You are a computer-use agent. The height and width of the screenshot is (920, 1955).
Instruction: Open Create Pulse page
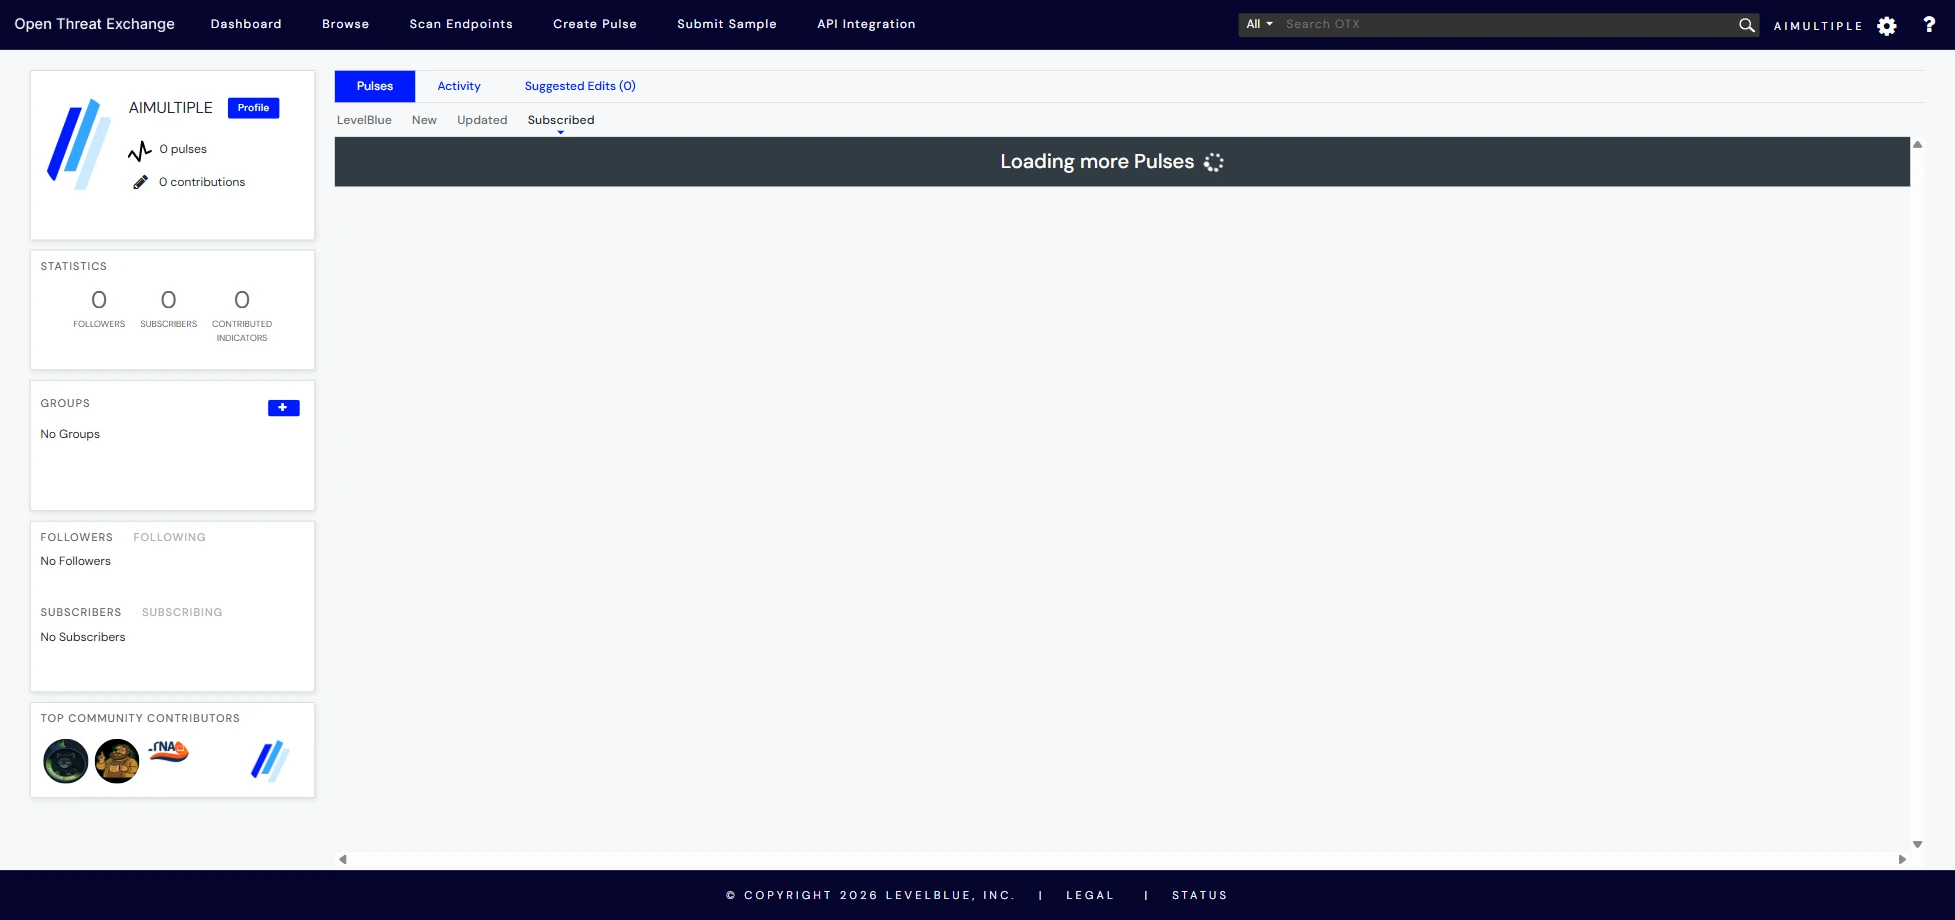click(595, 24)
